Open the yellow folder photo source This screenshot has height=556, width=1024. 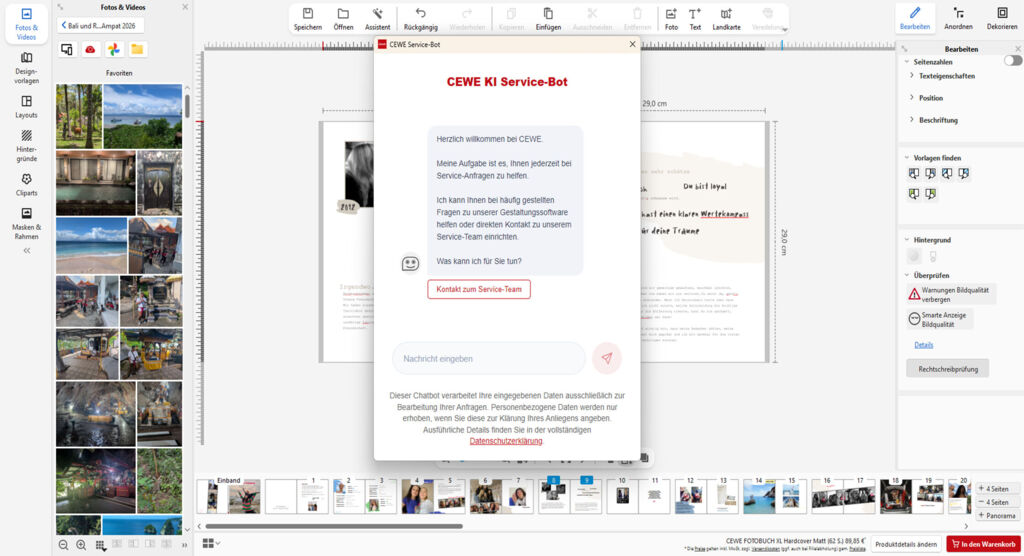[x=137, y=50]
